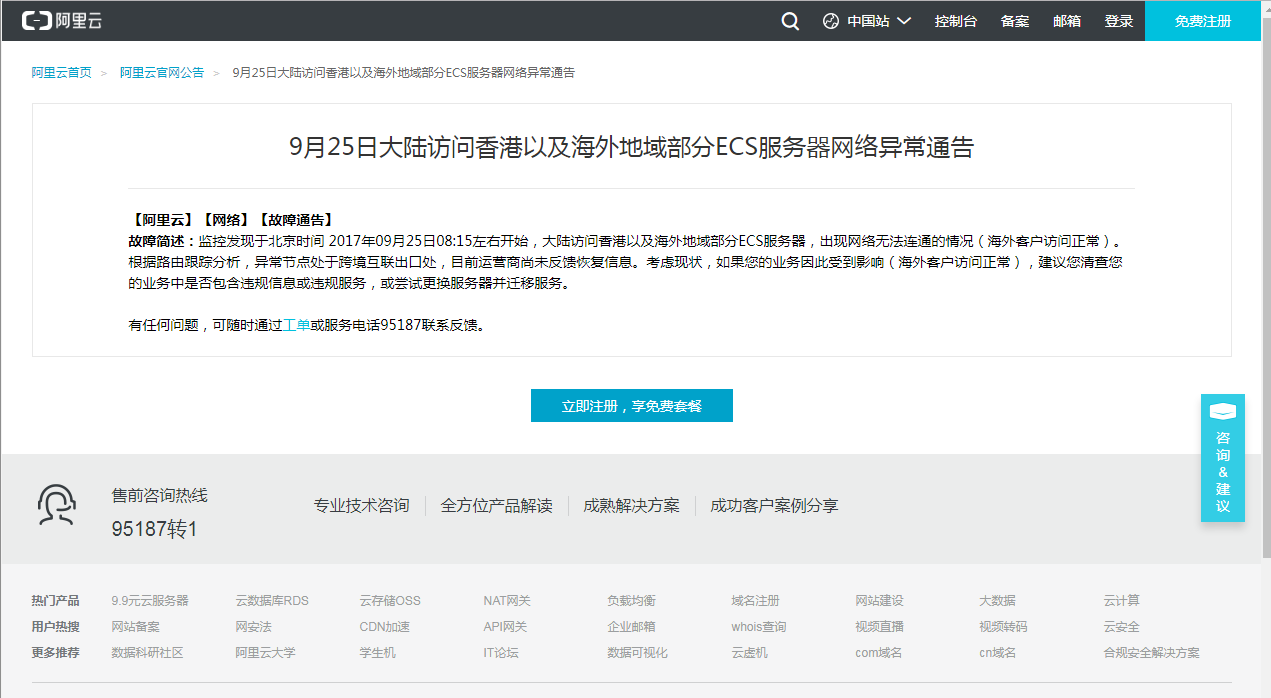
Task: Open 备案 in the top navigation
Action: (1015, 21)
